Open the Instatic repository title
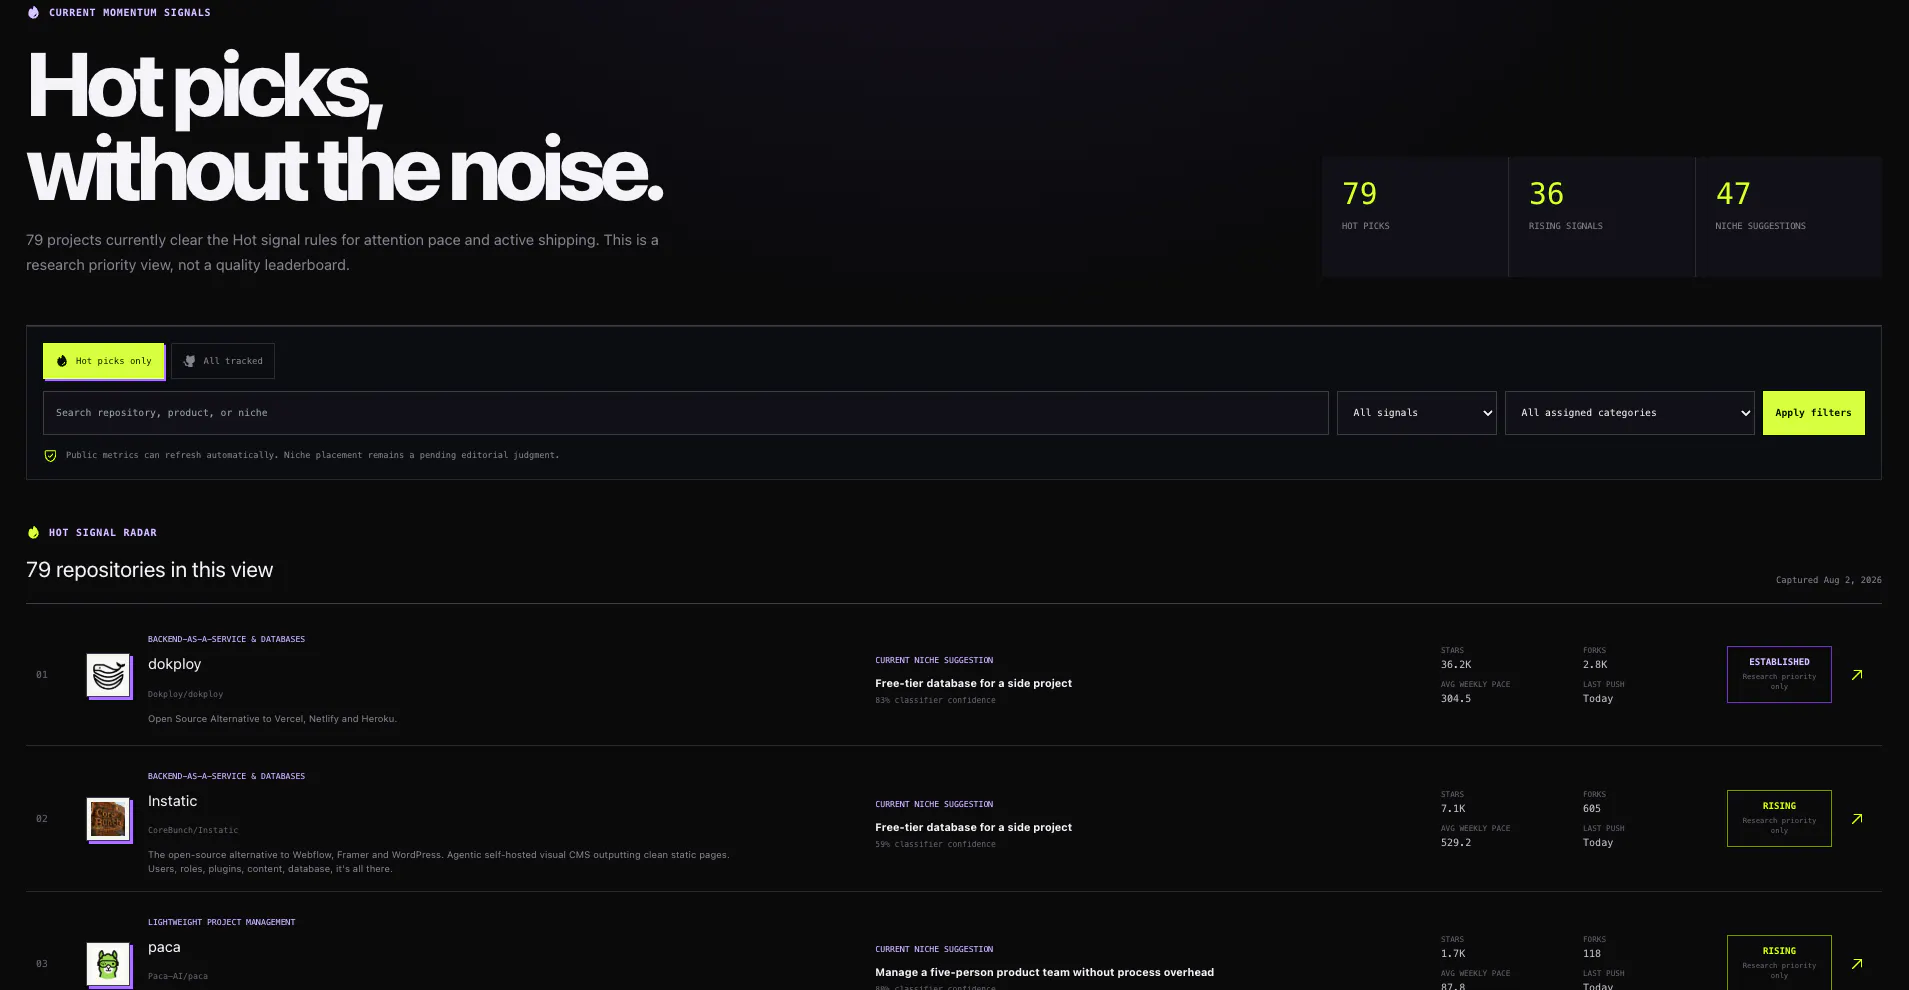Screen dimensions: 1909x990 pos(172,801)
